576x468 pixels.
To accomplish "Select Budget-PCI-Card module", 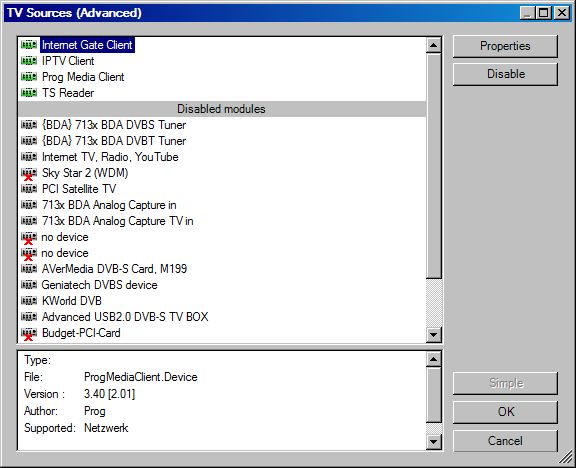I will (x=81, y=333).
